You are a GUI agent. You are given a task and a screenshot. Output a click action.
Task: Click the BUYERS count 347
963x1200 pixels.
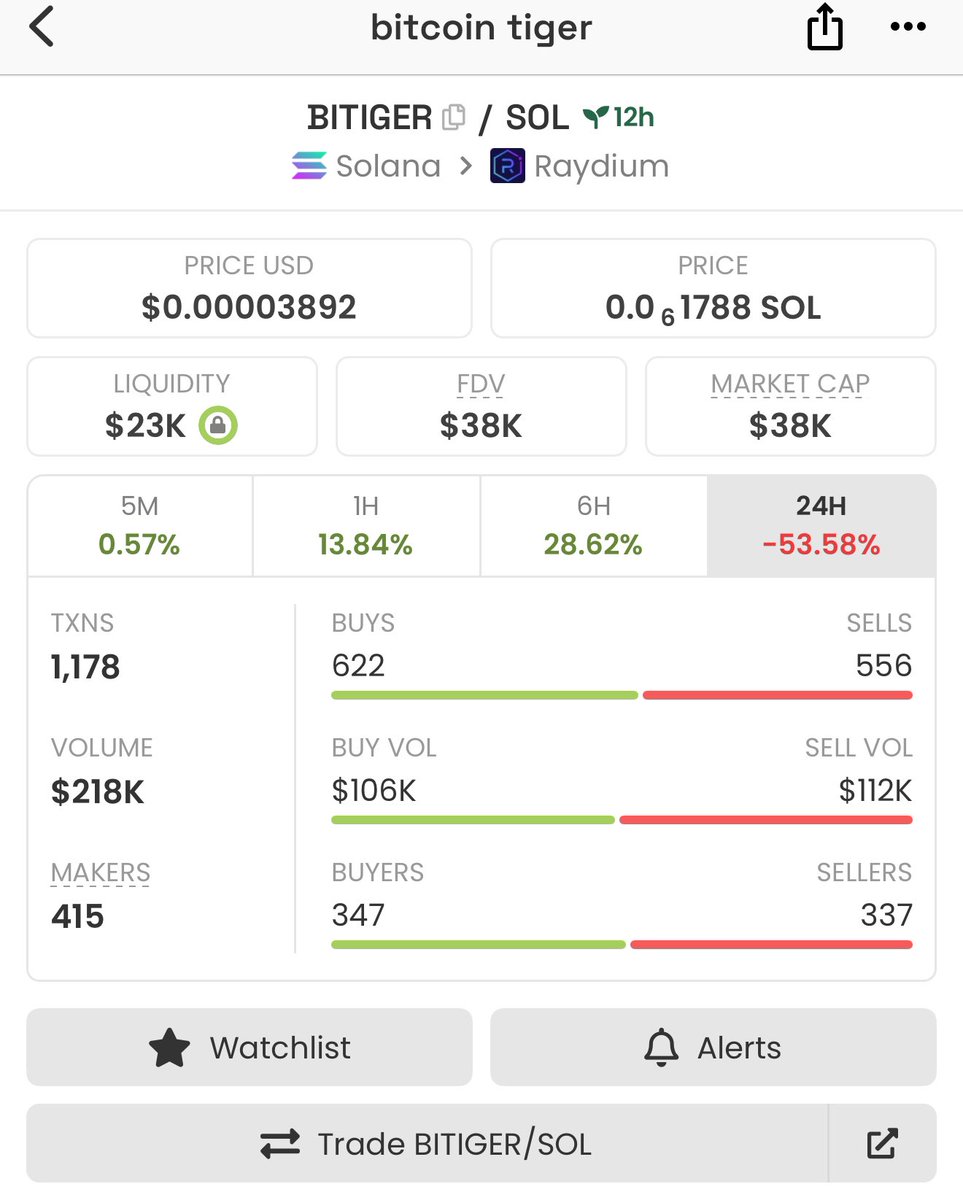coord(358,915)
